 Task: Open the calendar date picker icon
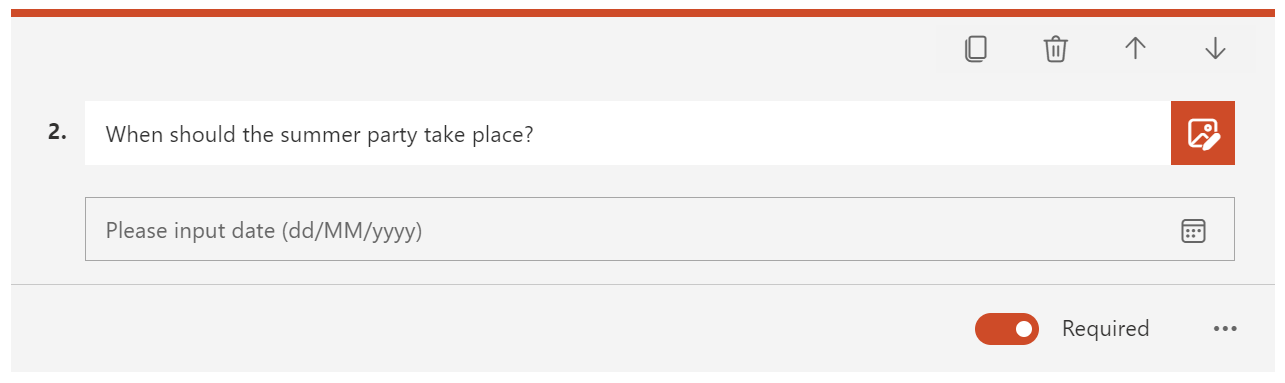click(1193, 231)
